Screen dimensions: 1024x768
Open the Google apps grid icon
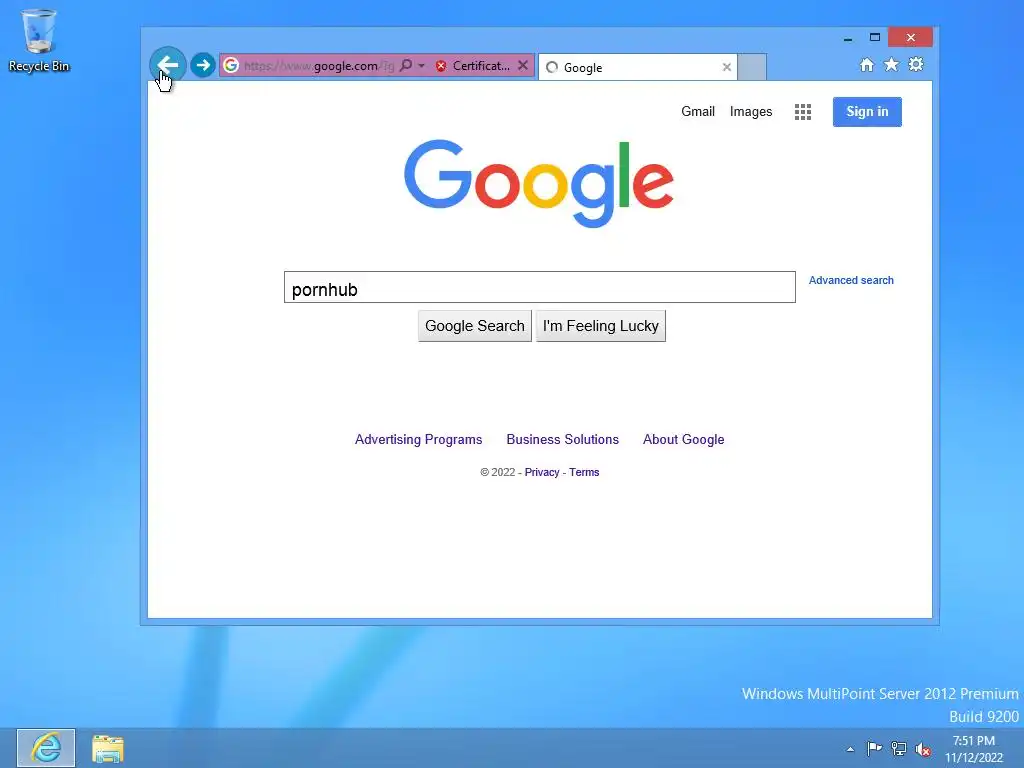(803, 112)
